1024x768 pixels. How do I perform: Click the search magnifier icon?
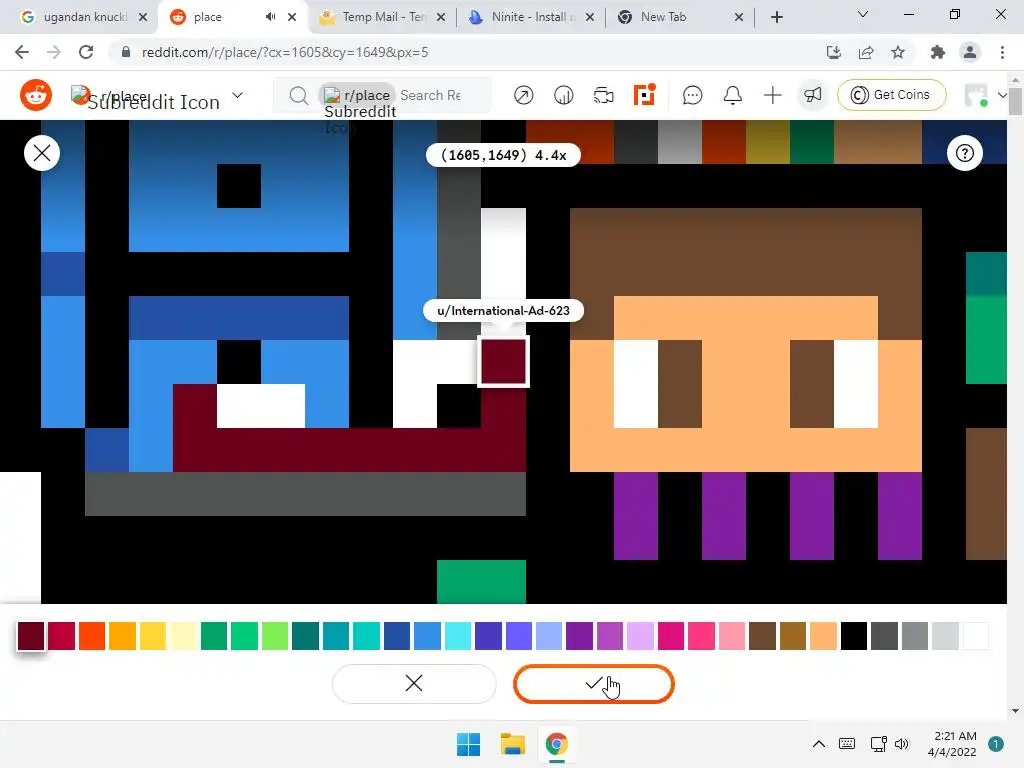pos(298,95)
